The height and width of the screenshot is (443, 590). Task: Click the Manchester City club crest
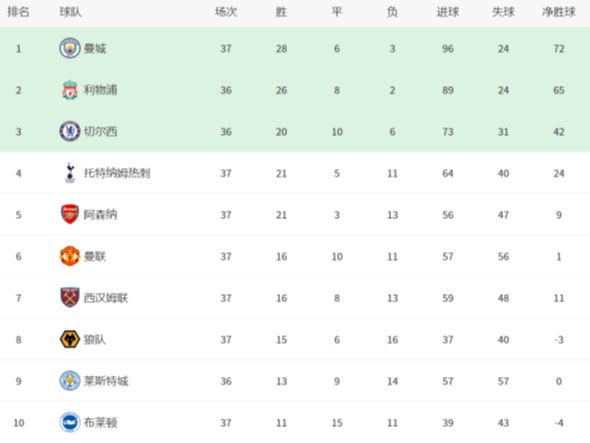pyautogui.click(x=70, y=48)
